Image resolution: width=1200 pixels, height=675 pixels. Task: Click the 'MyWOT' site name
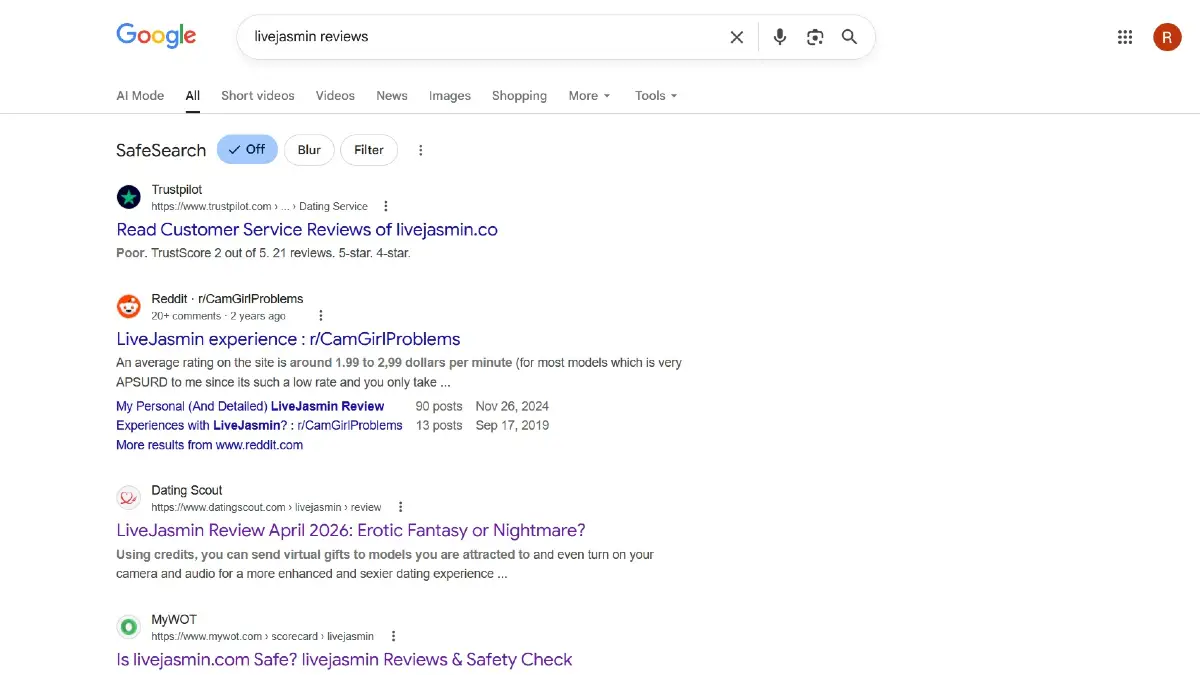(x=174, y=620)
